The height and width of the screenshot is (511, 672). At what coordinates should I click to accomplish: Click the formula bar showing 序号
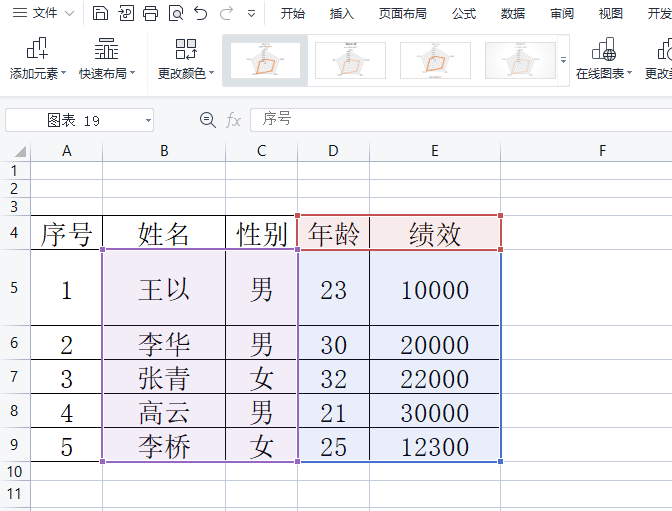pyautogui.click(x=461, y=120)
